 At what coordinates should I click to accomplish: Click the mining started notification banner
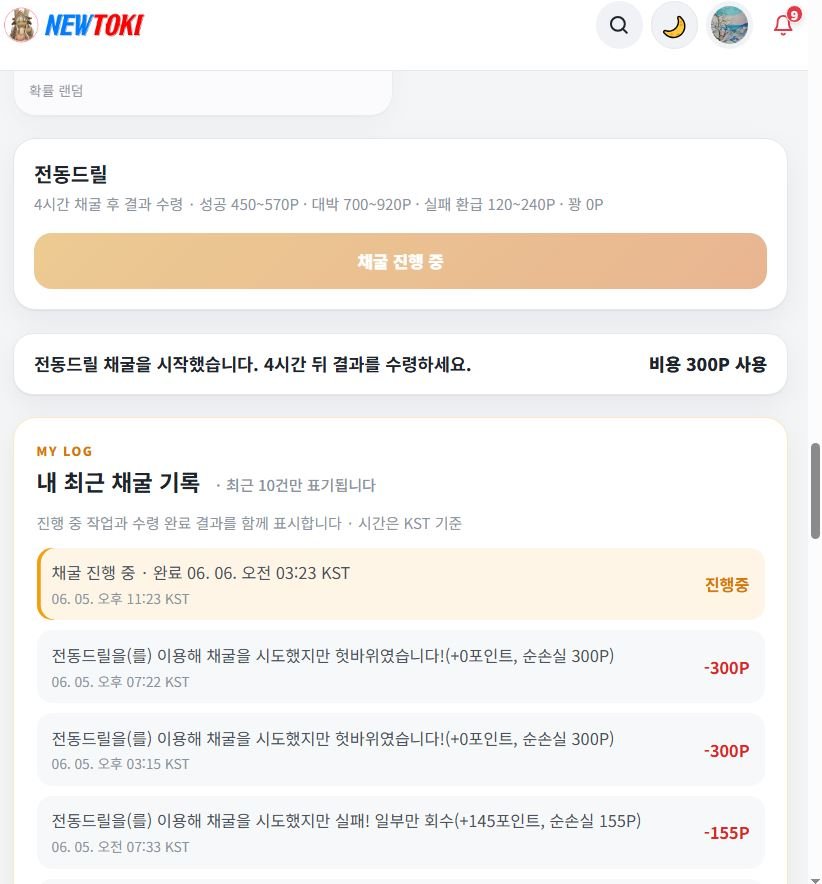click(x=400, y=364)
